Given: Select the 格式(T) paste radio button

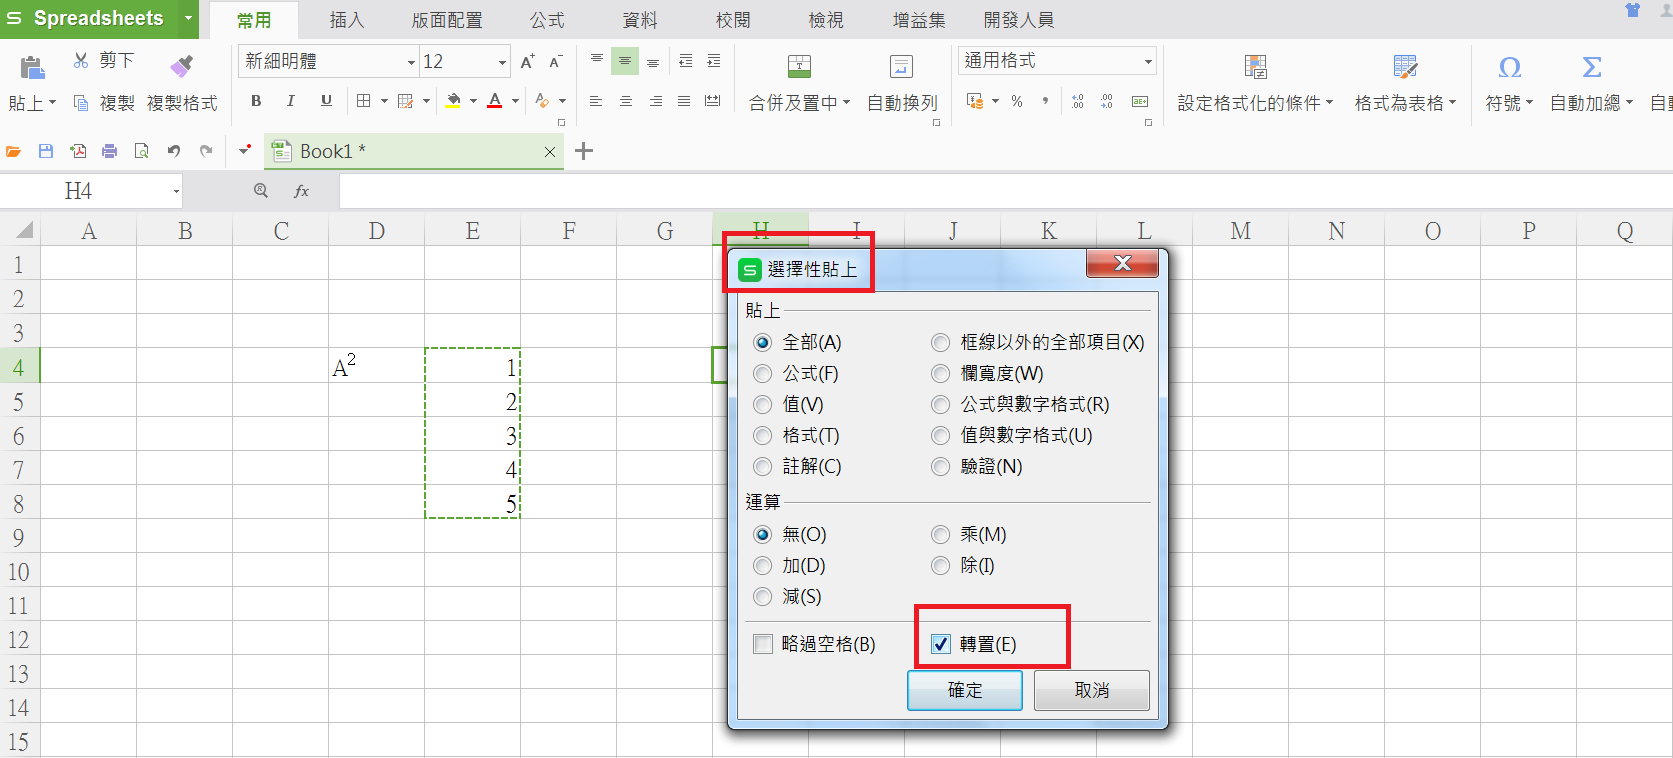Looking at the screenshot, I should point(763,436).
